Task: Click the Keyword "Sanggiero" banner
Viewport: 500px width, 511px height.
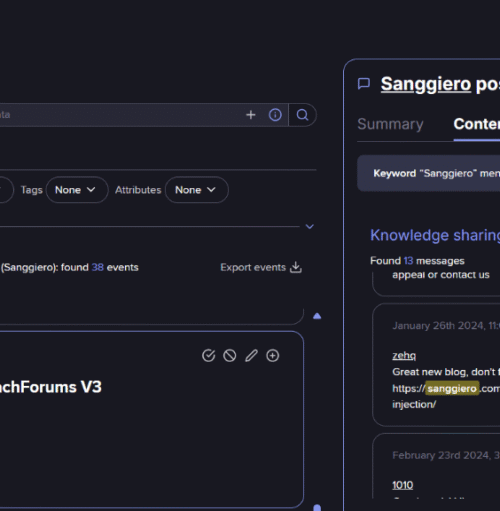Action: tap(429, 173)
